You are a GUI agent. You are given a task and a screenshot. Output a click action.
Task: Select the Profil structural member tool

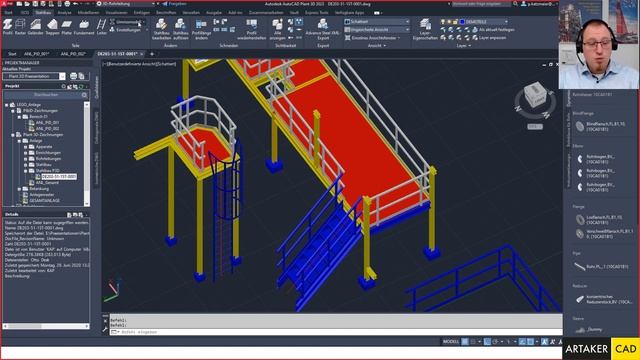[8, 27]
